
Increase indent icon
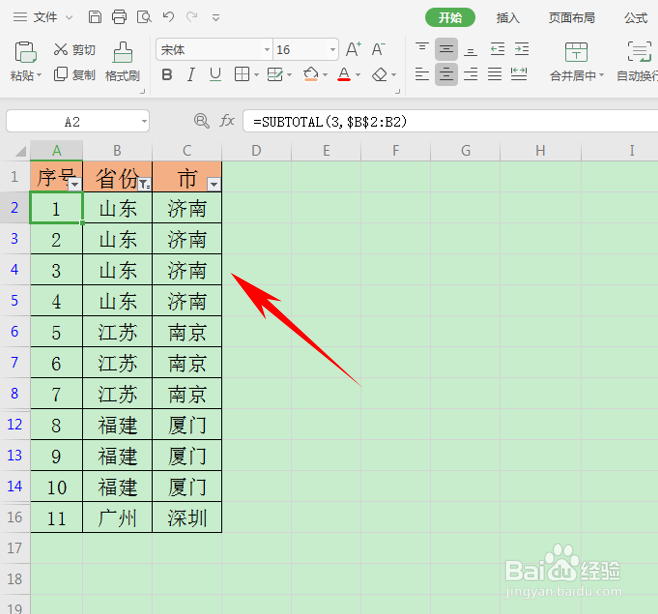click(x=522, y=49)
